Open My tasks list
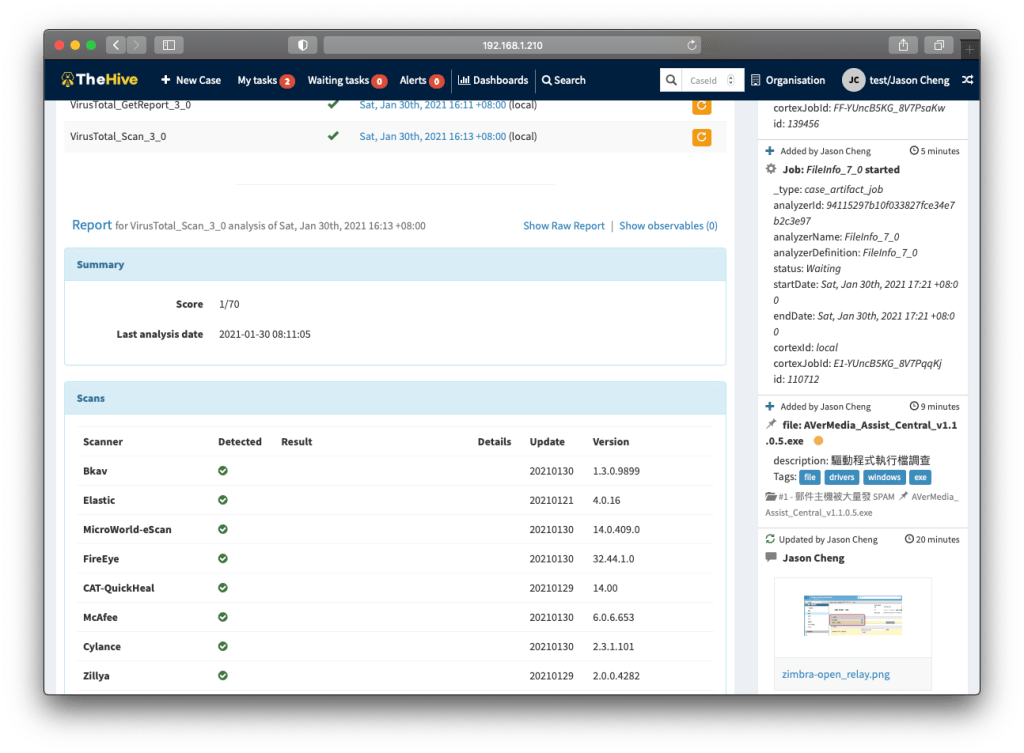Image resolution: width=1024 pixels, height=753 pixels. pyautogui.click(x=265, y=80)
